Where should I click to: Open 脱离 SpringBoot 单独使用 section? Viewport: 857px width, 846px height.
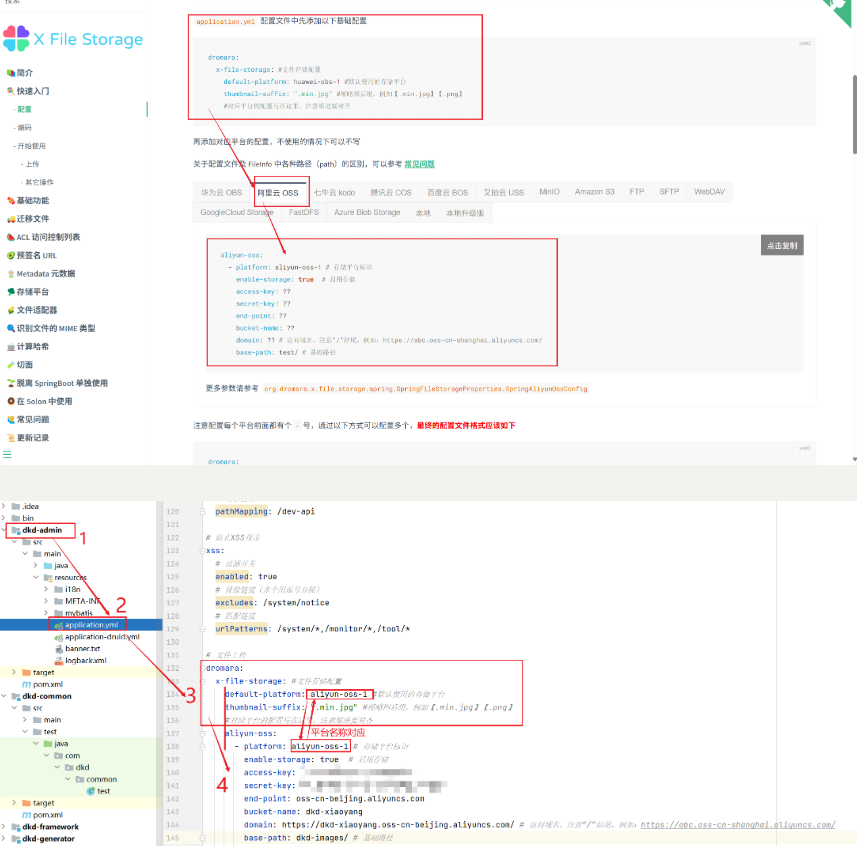61,383
